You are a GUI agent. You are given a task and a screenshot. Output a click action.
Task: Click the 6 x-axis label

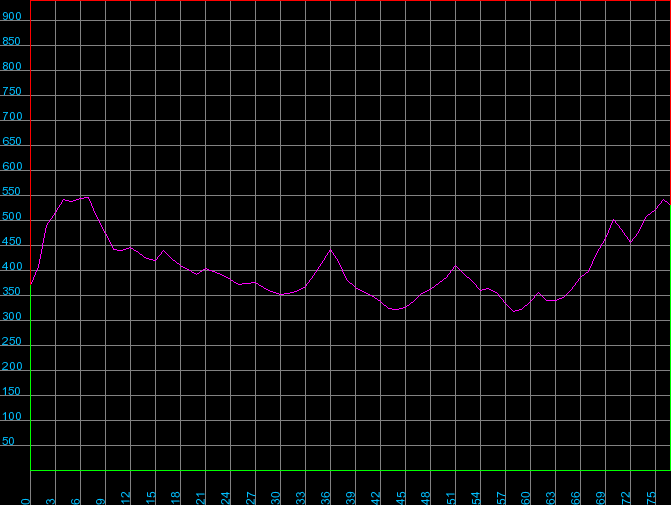[75, 501]
